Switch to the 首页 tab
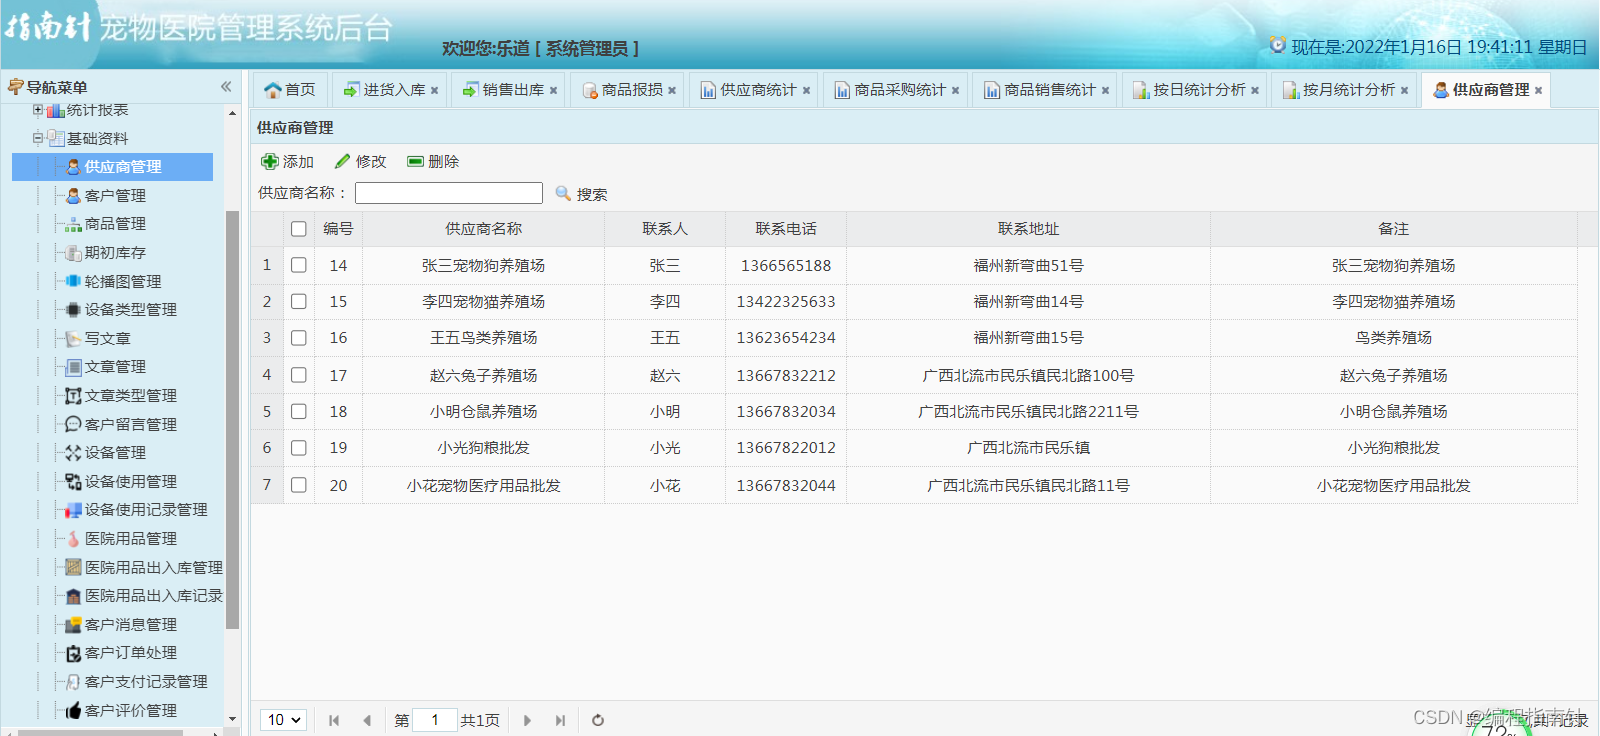The image size is (1600, 736). click(290, 90)
